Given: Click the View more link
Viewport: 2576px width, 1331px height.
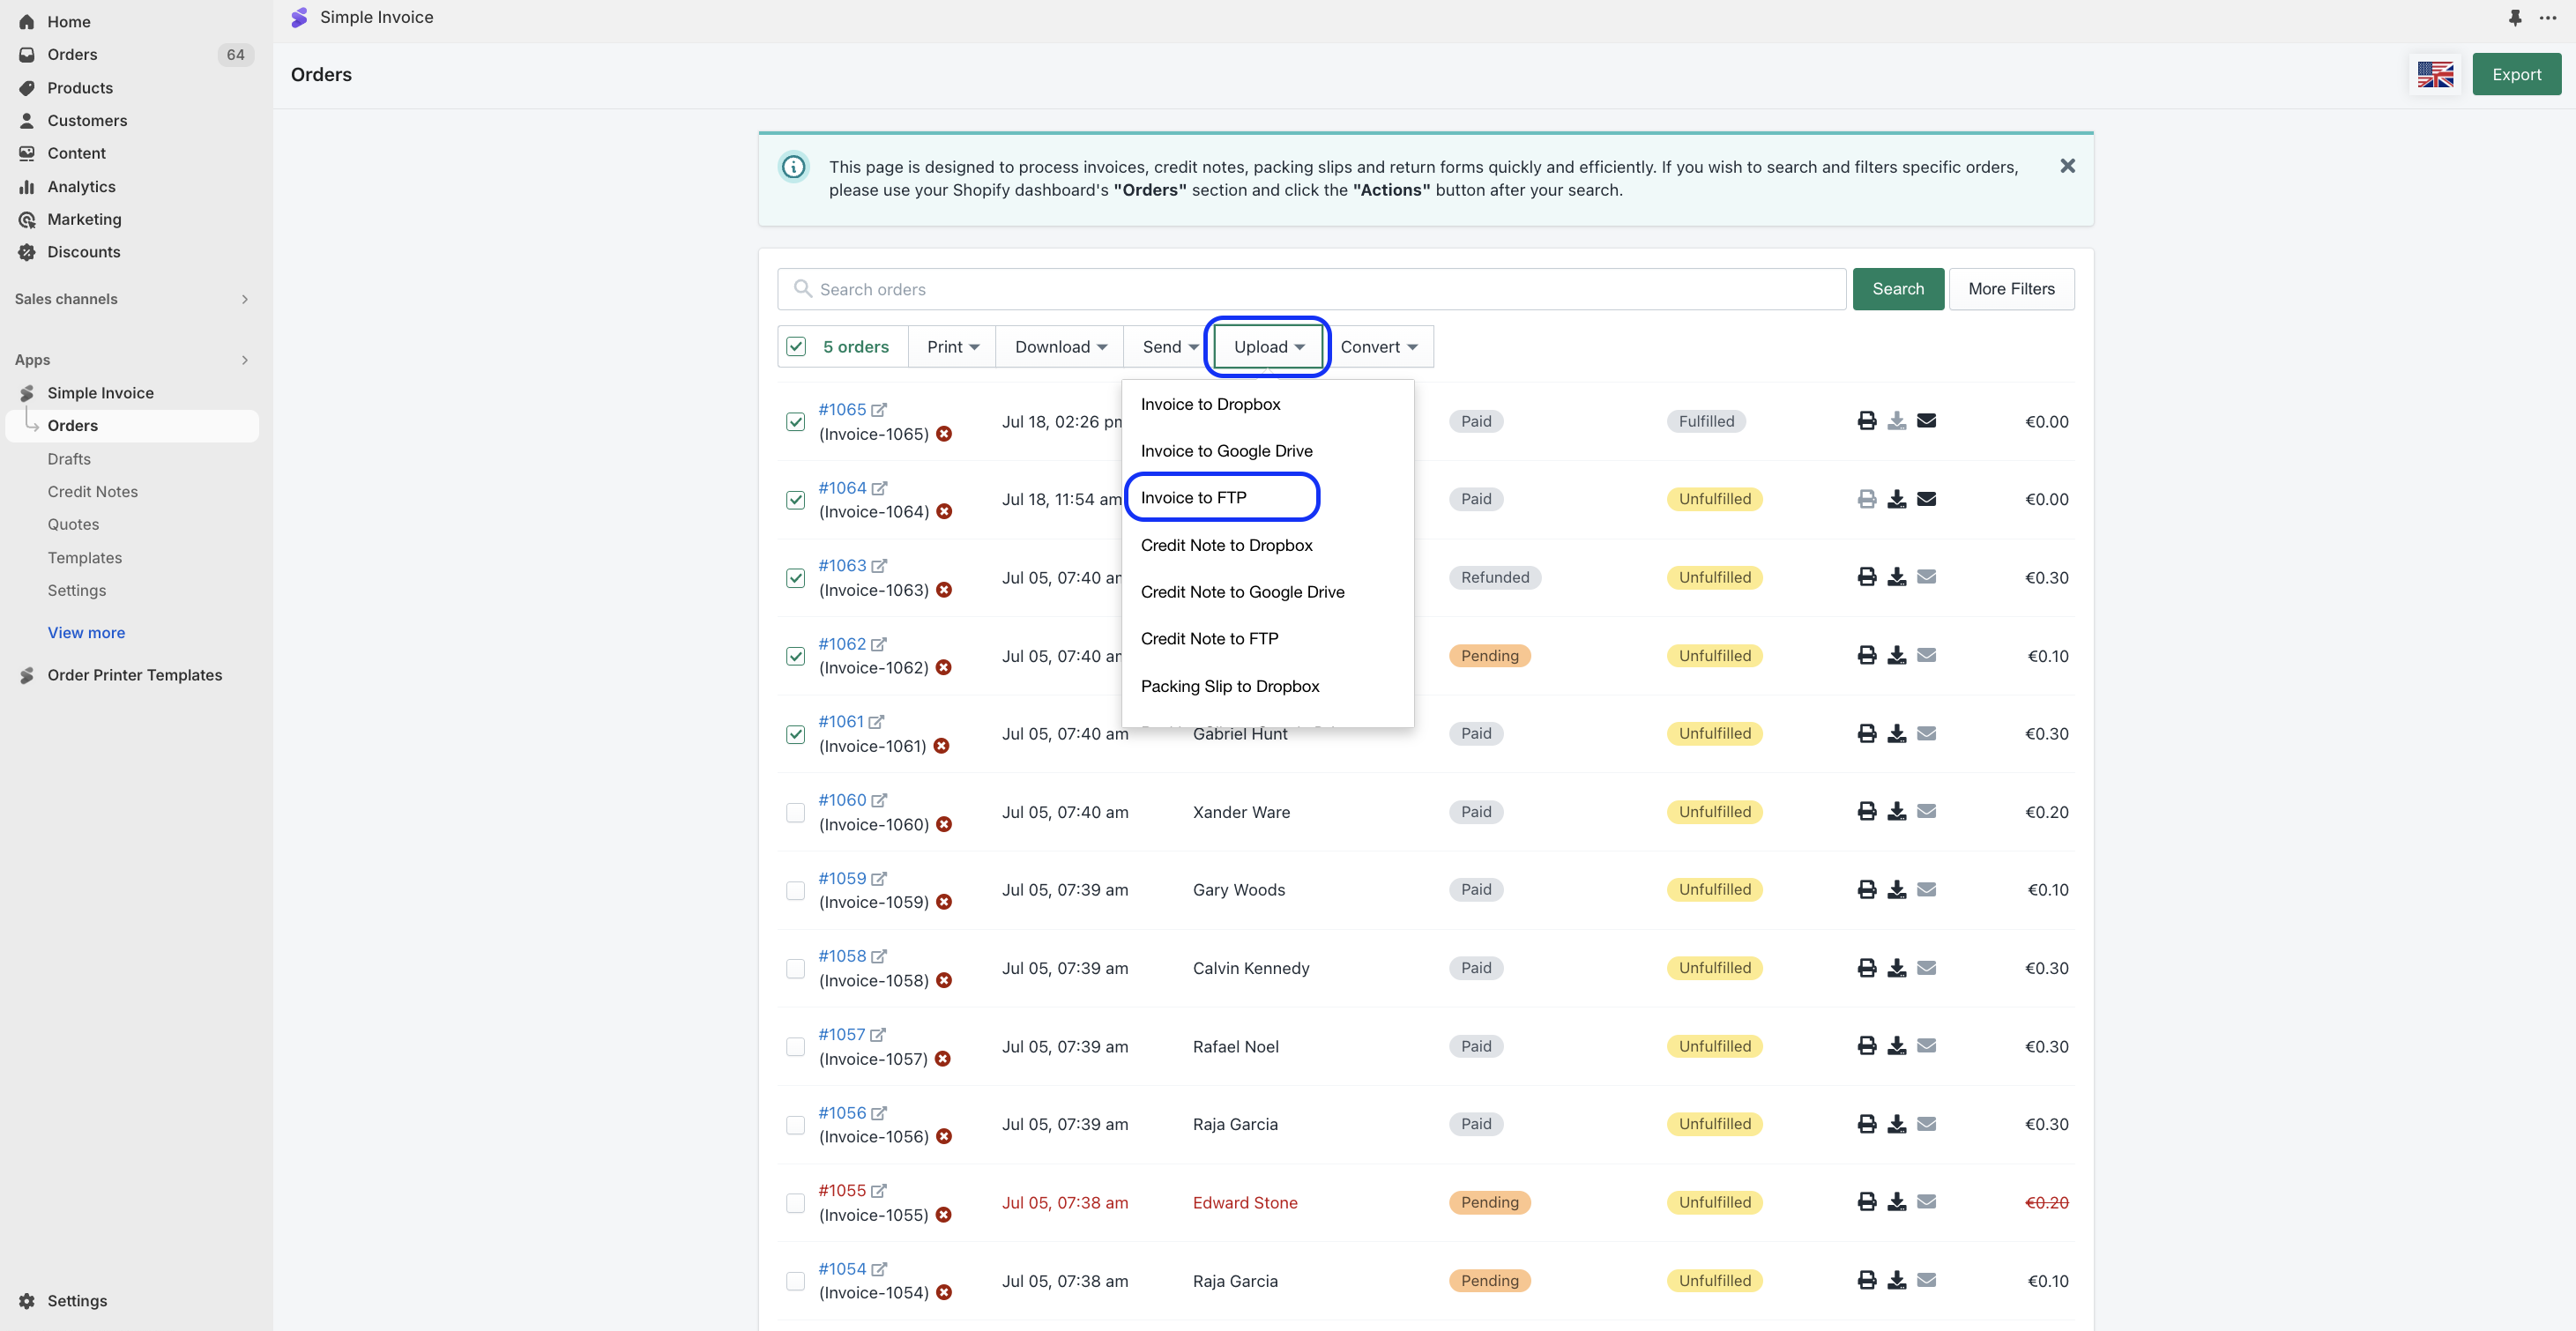Looking at the screenshot, I should tap(86, 633).
